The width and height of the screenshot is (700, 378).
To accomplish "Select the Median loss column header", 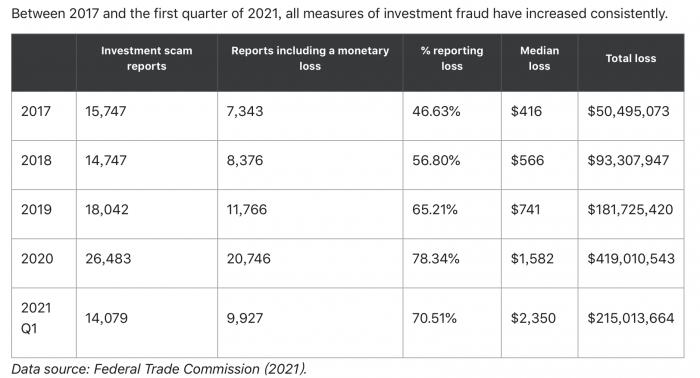I will pos(539,58).
